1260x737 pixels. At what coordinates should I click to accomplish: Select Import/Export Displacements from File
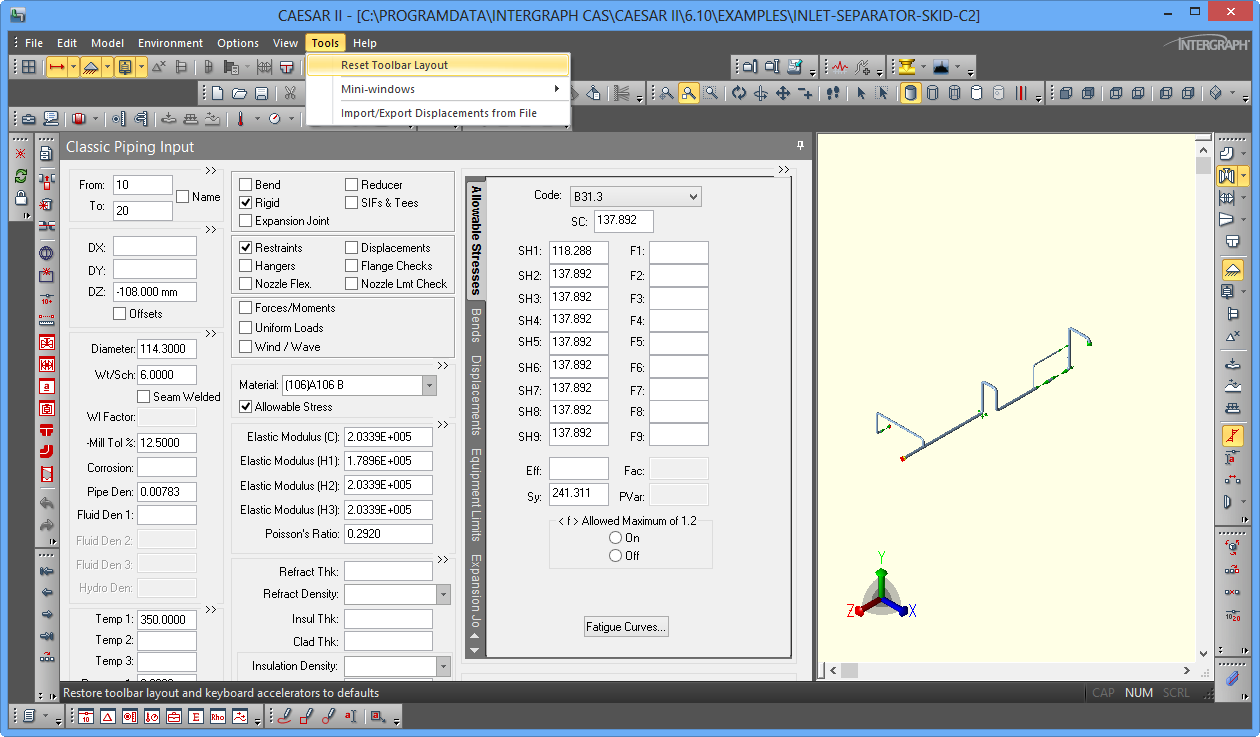pyautogui.click(x=438, y=113)
